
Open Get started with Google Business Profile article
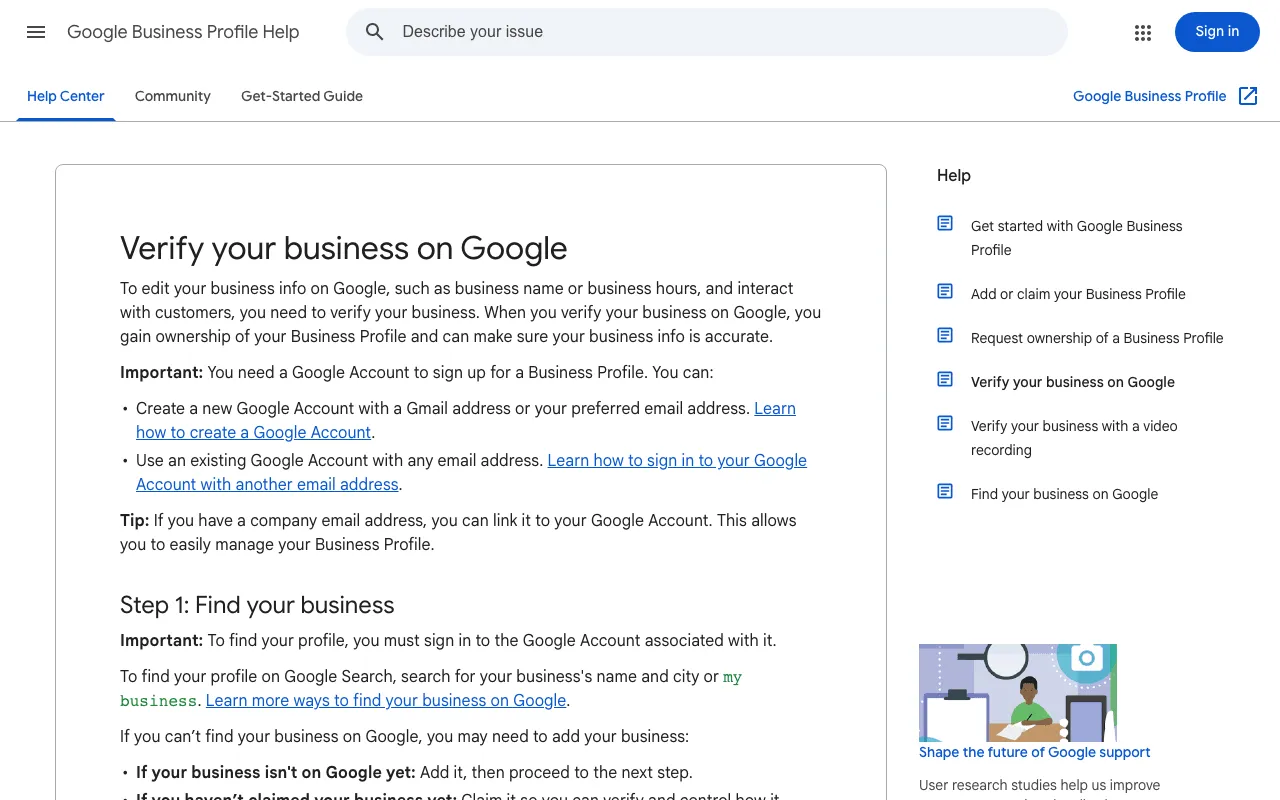point(1077,238)
